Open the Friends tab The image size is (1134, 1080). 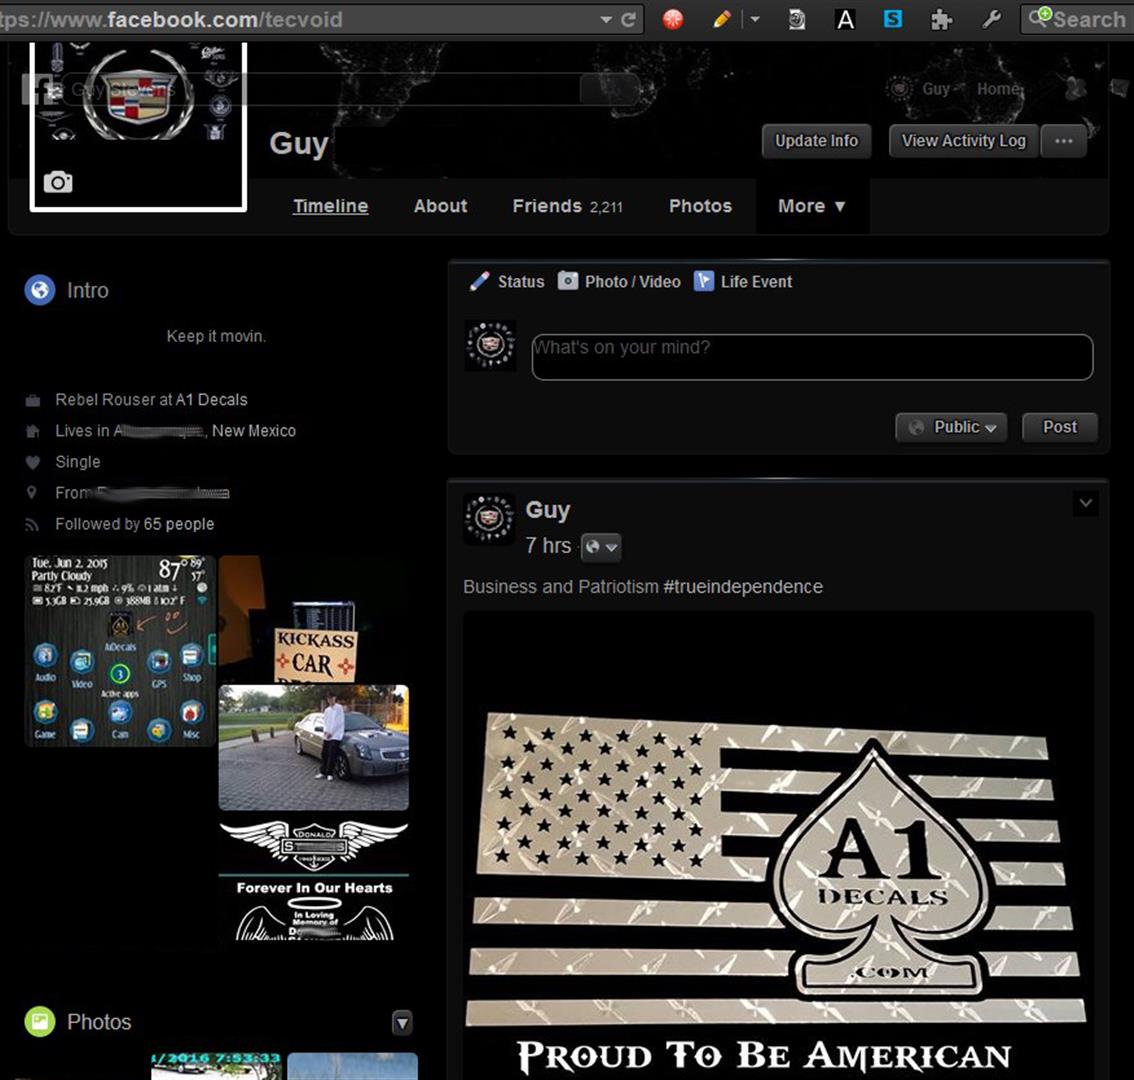568,206
